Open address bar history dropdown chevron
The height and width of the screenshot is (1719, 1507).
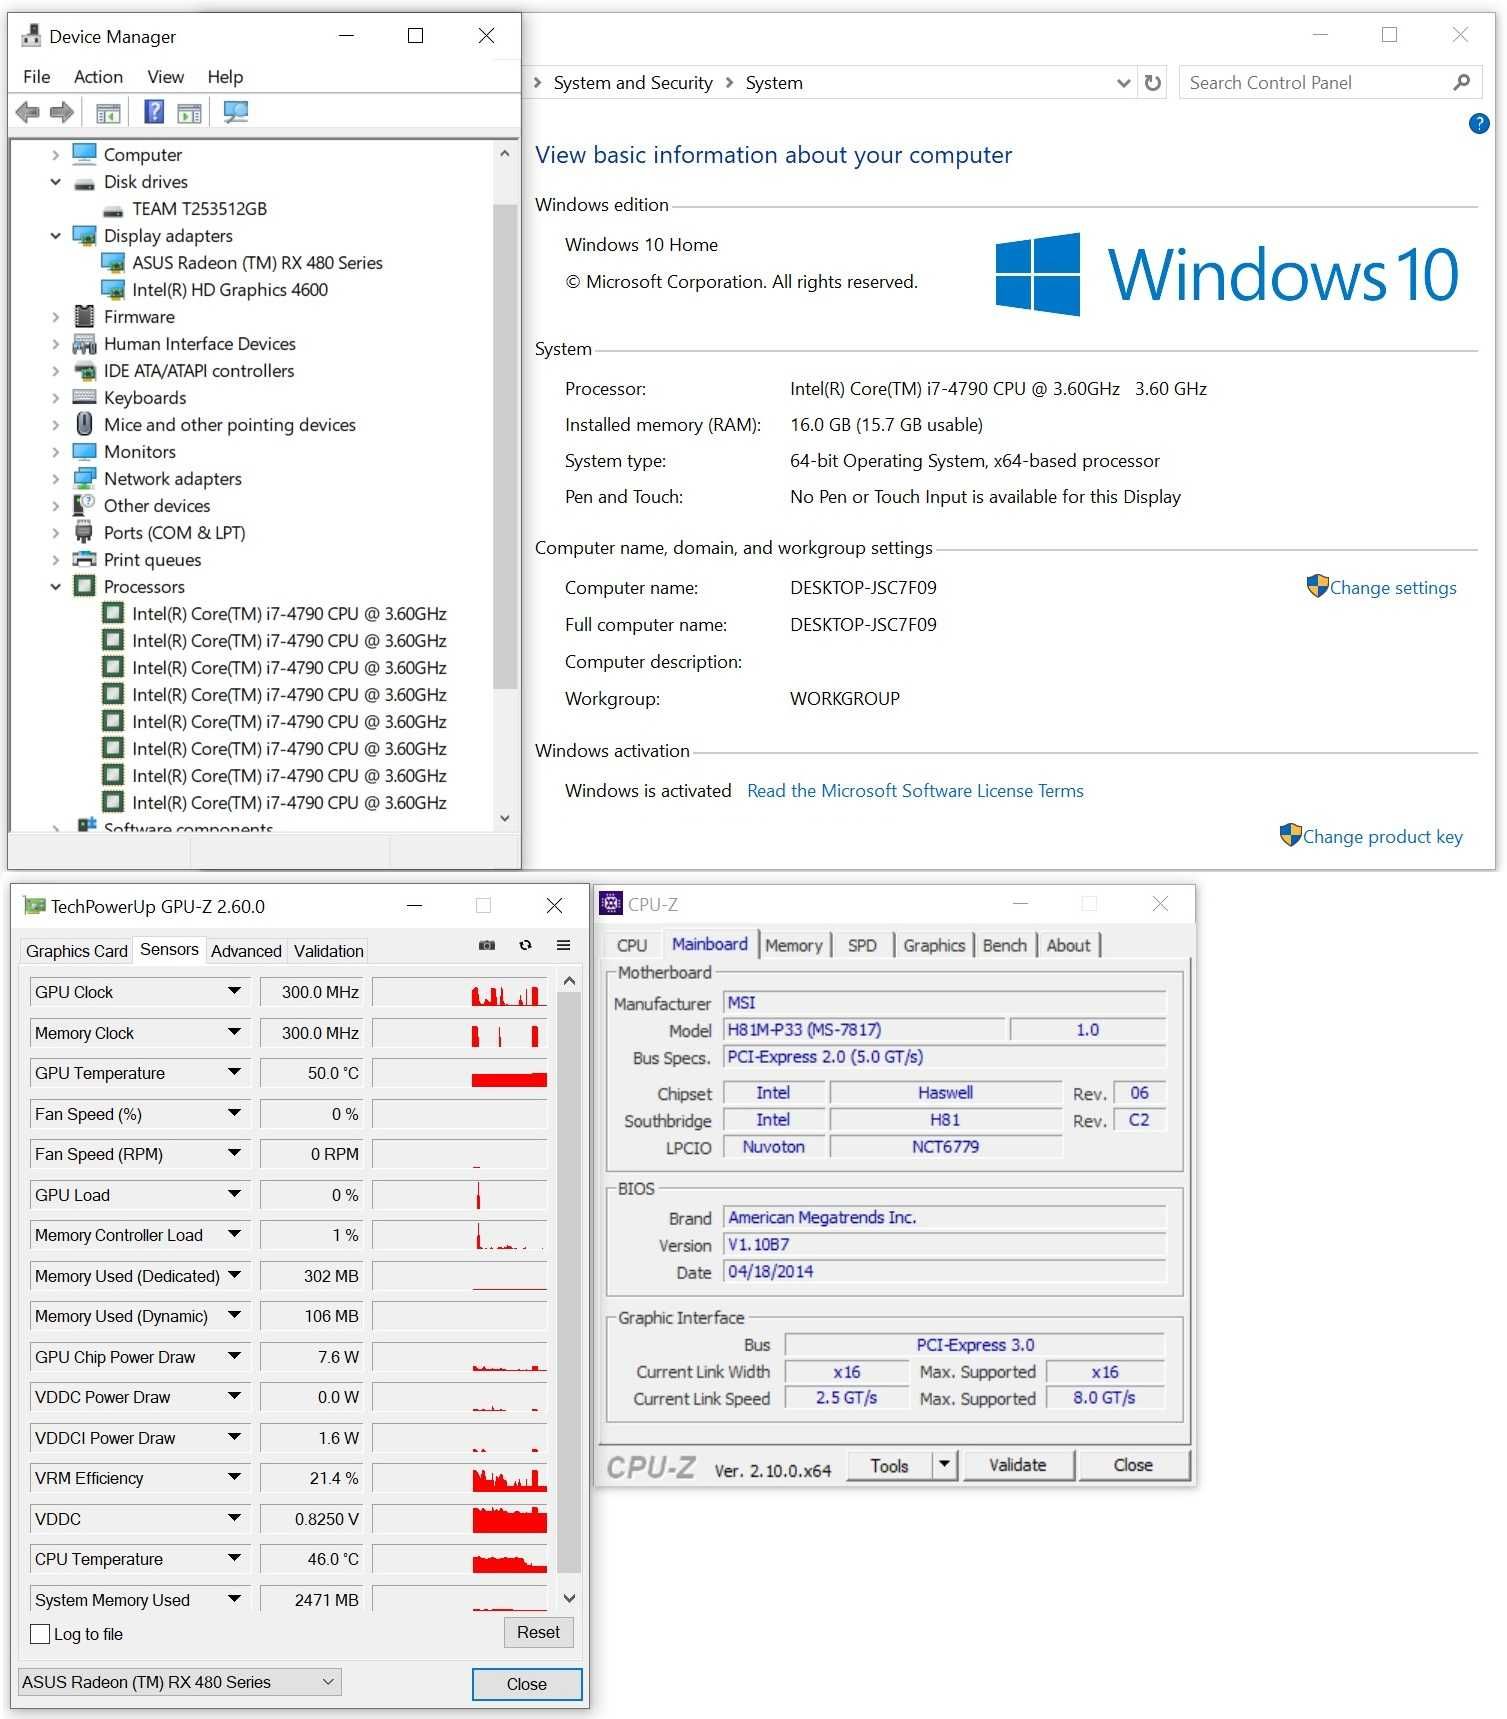click(x=1123, y=83)
